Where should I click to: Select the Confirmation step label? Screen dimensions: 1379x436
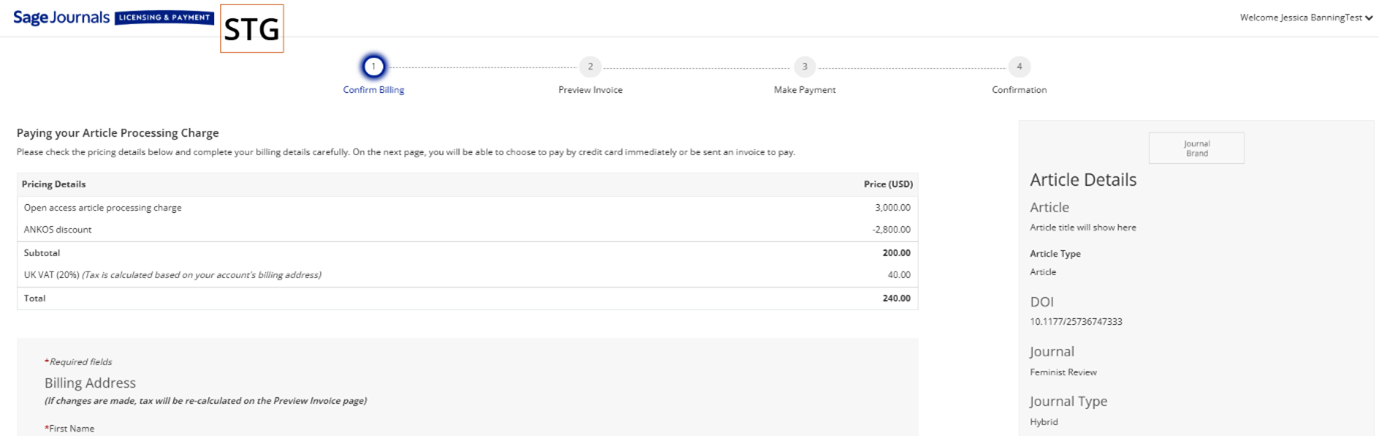(x=1019, y=90)
